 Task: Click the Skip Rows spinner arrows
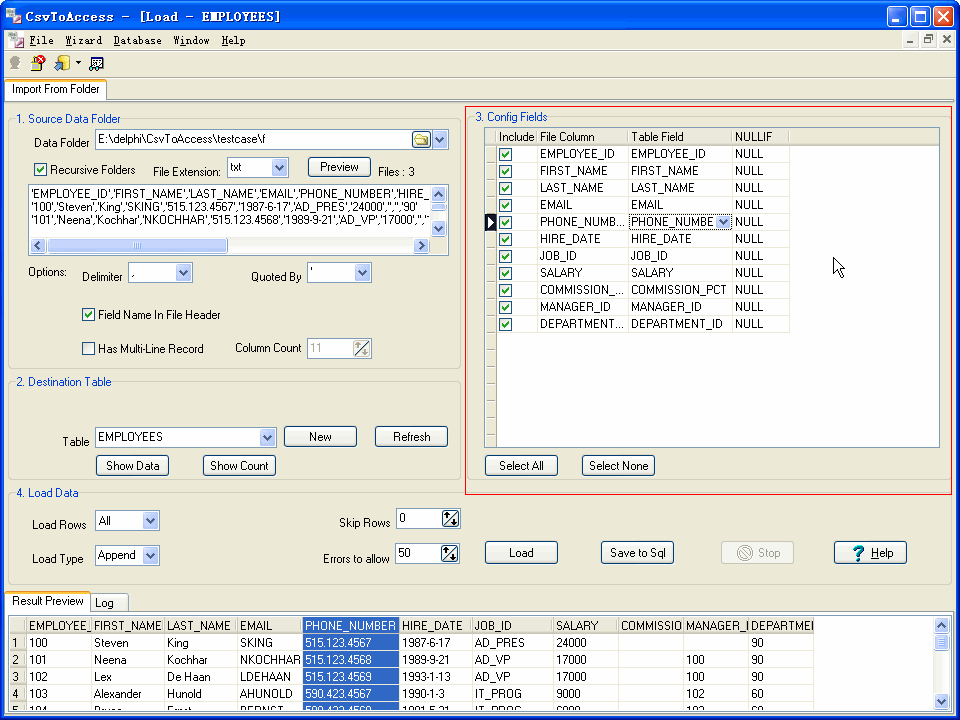pyautogui.click(x=450, y=519)
